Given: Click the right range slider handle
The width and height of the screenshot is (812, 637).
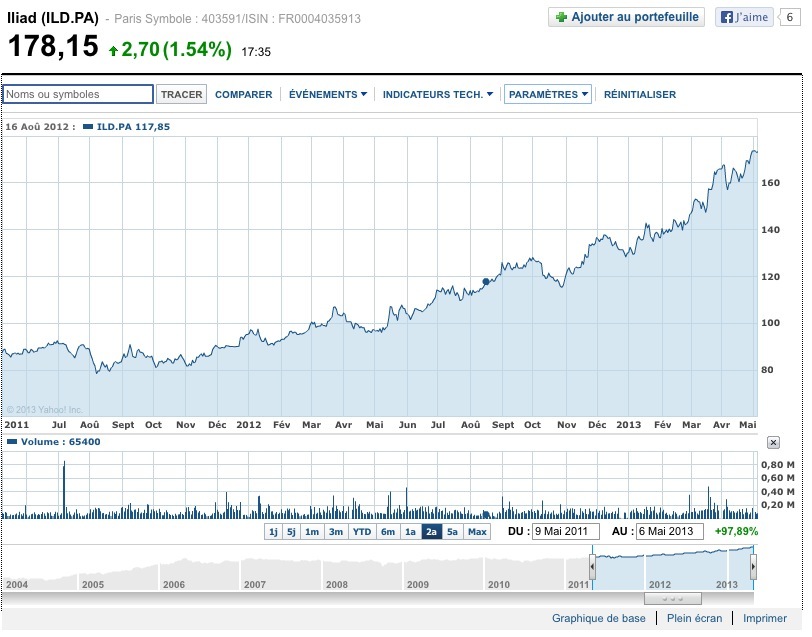Looking at the screenshot, I should click(753, 567).
